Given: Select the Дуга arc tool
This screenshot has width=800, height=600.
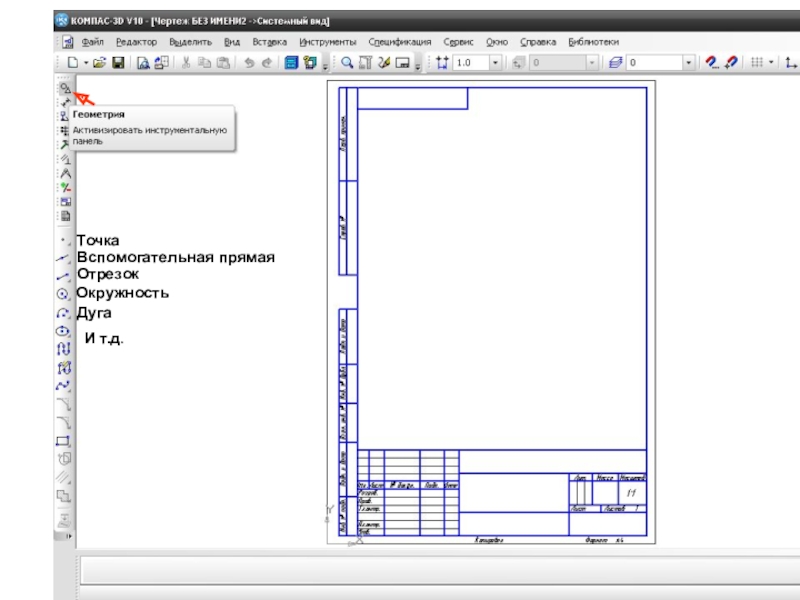Looking at the screenshot, I should 63,312.
